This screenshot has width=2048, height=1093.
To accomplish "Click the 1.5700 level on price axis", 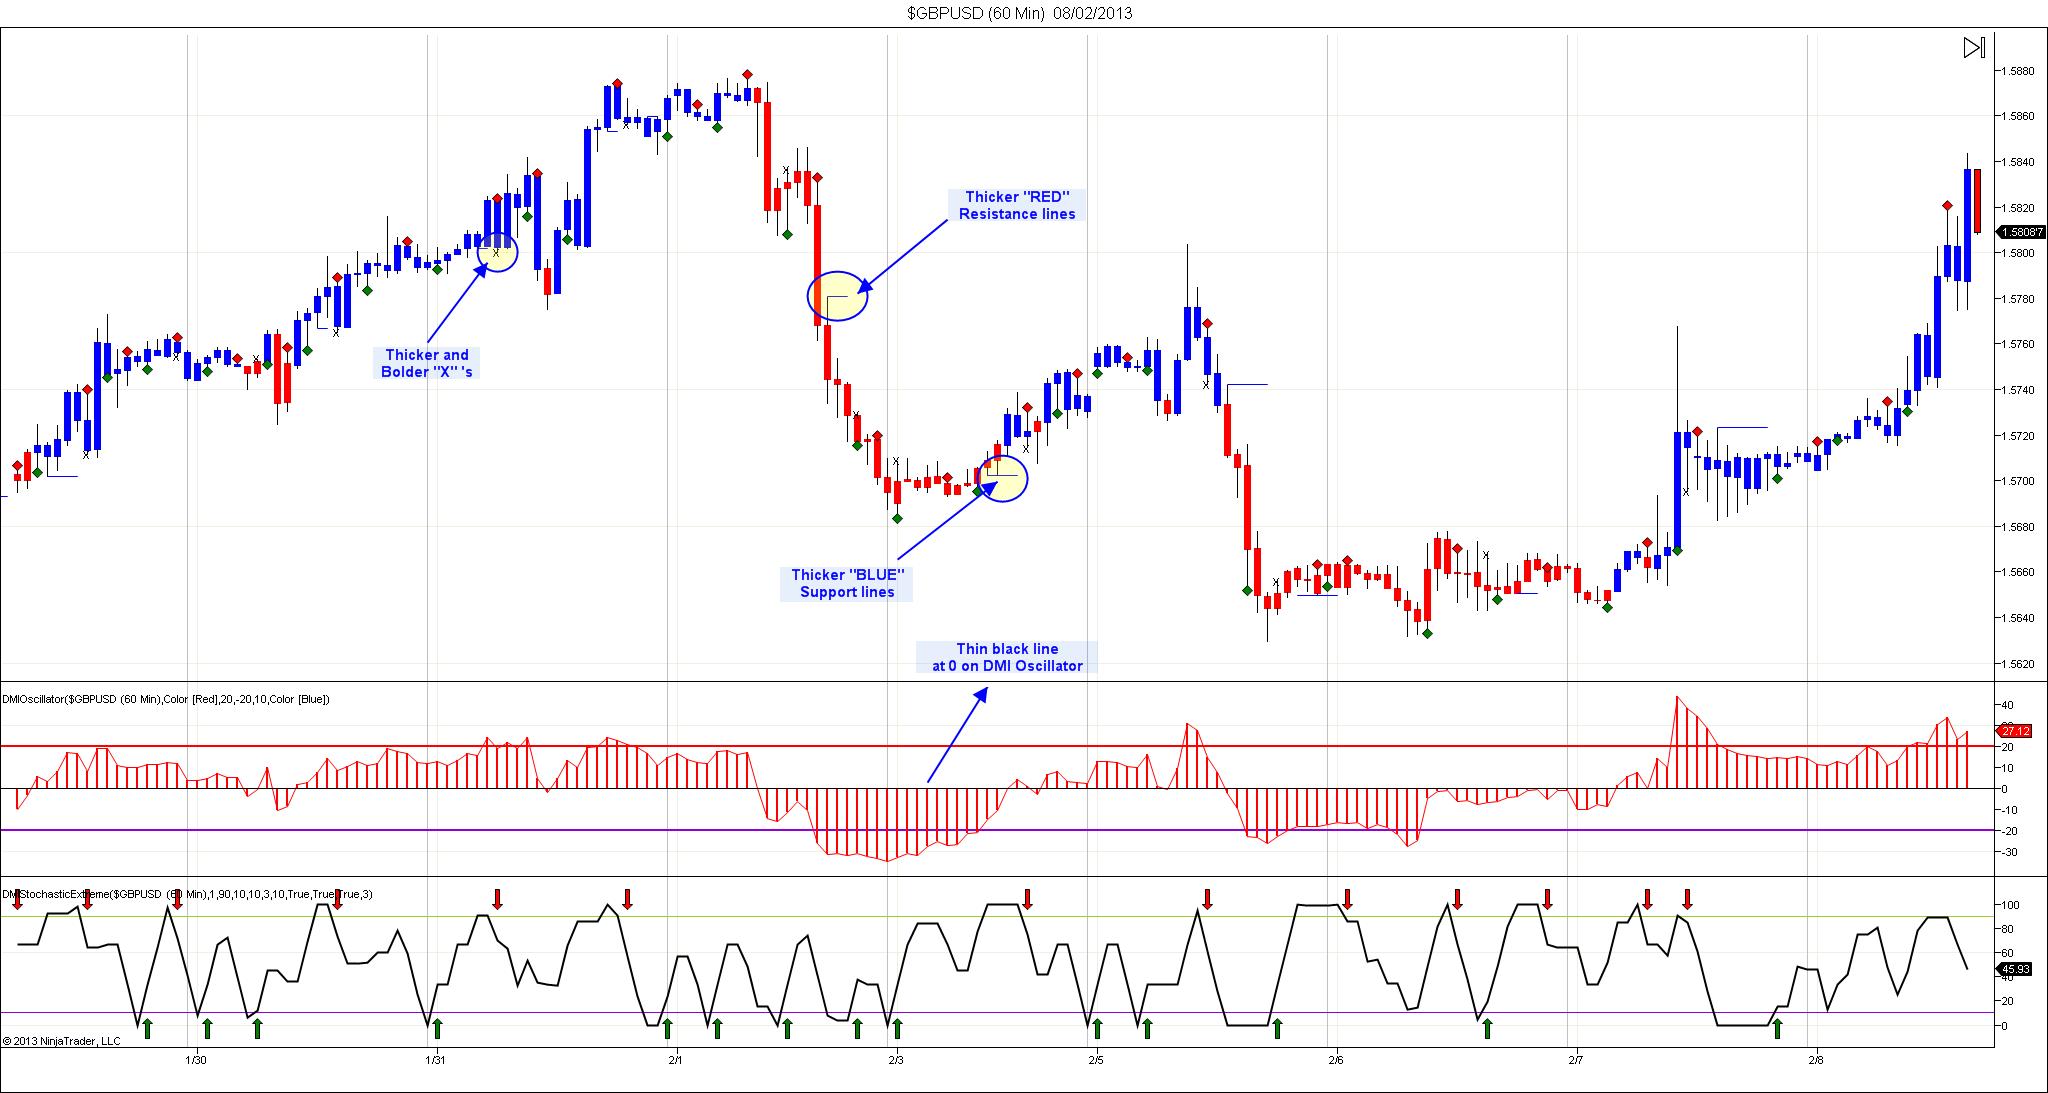I will (2018, 481).
